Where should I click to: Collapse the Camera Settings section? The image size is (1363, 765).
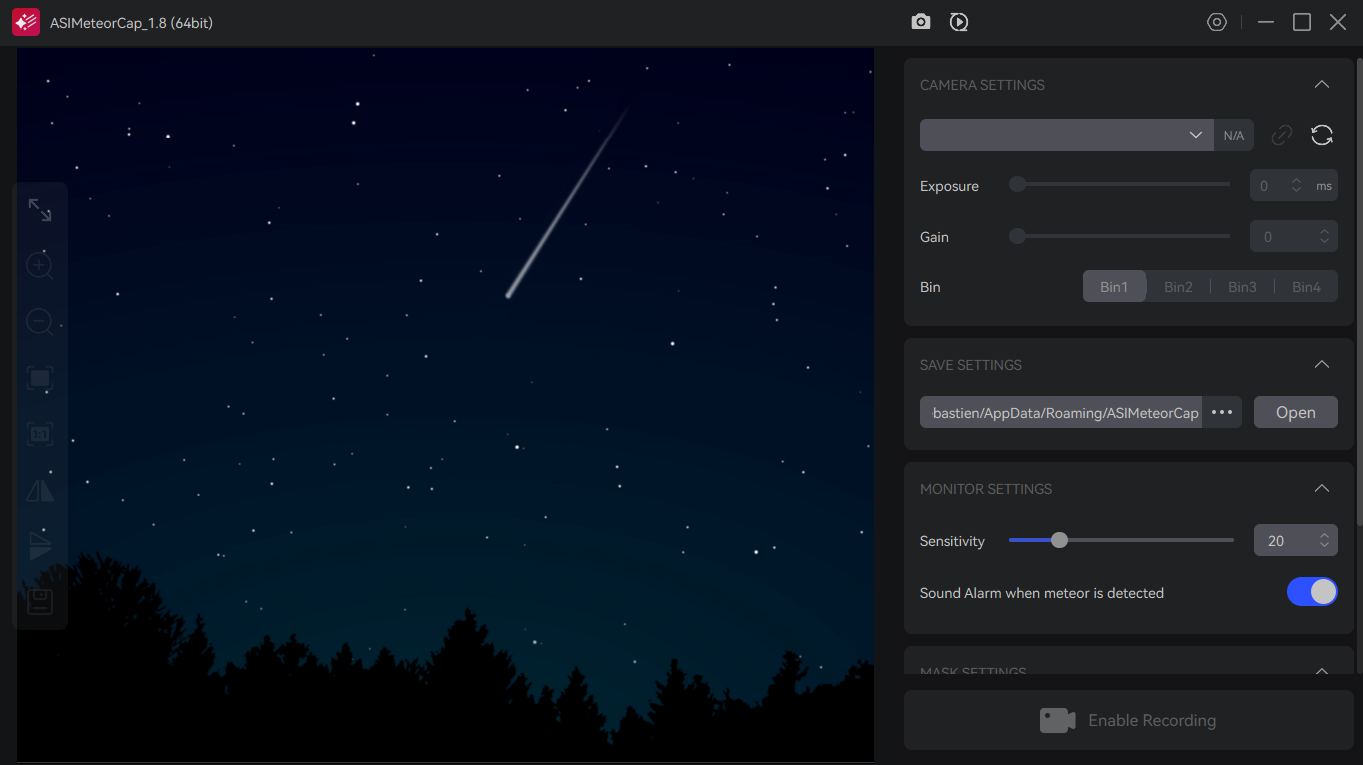pos(1322,85)
